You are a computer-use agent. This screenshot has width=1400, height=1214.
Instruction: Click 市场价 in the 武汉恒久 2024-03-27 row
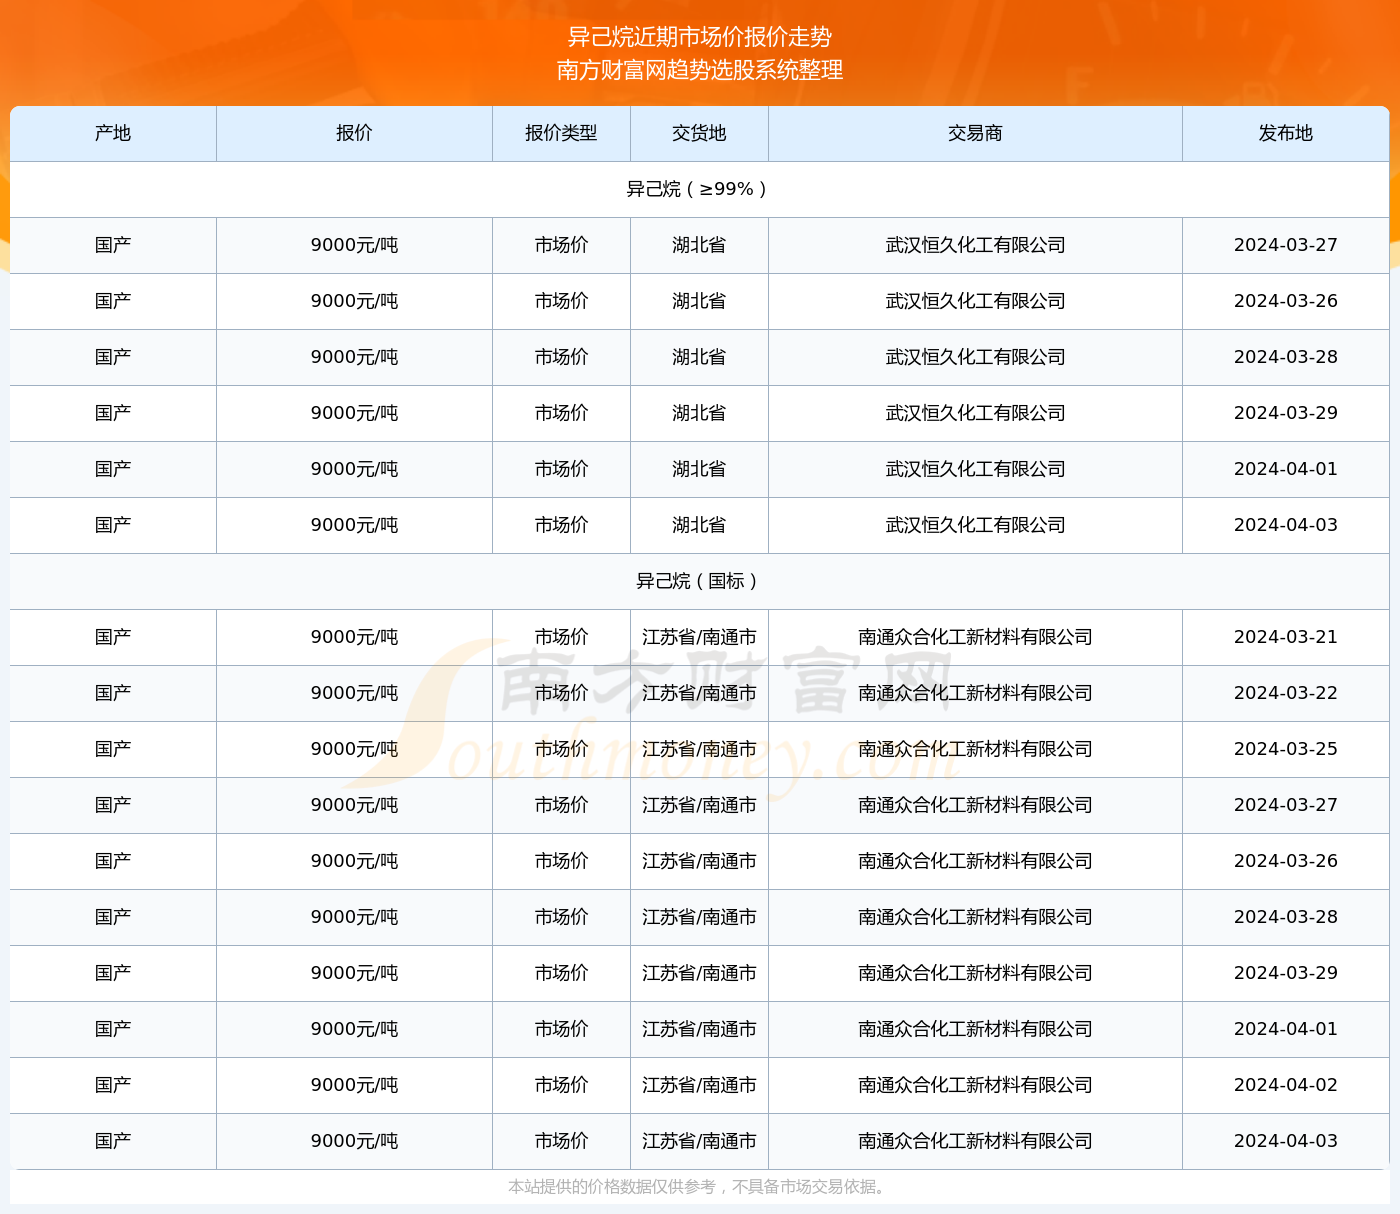tap(561, 245)
